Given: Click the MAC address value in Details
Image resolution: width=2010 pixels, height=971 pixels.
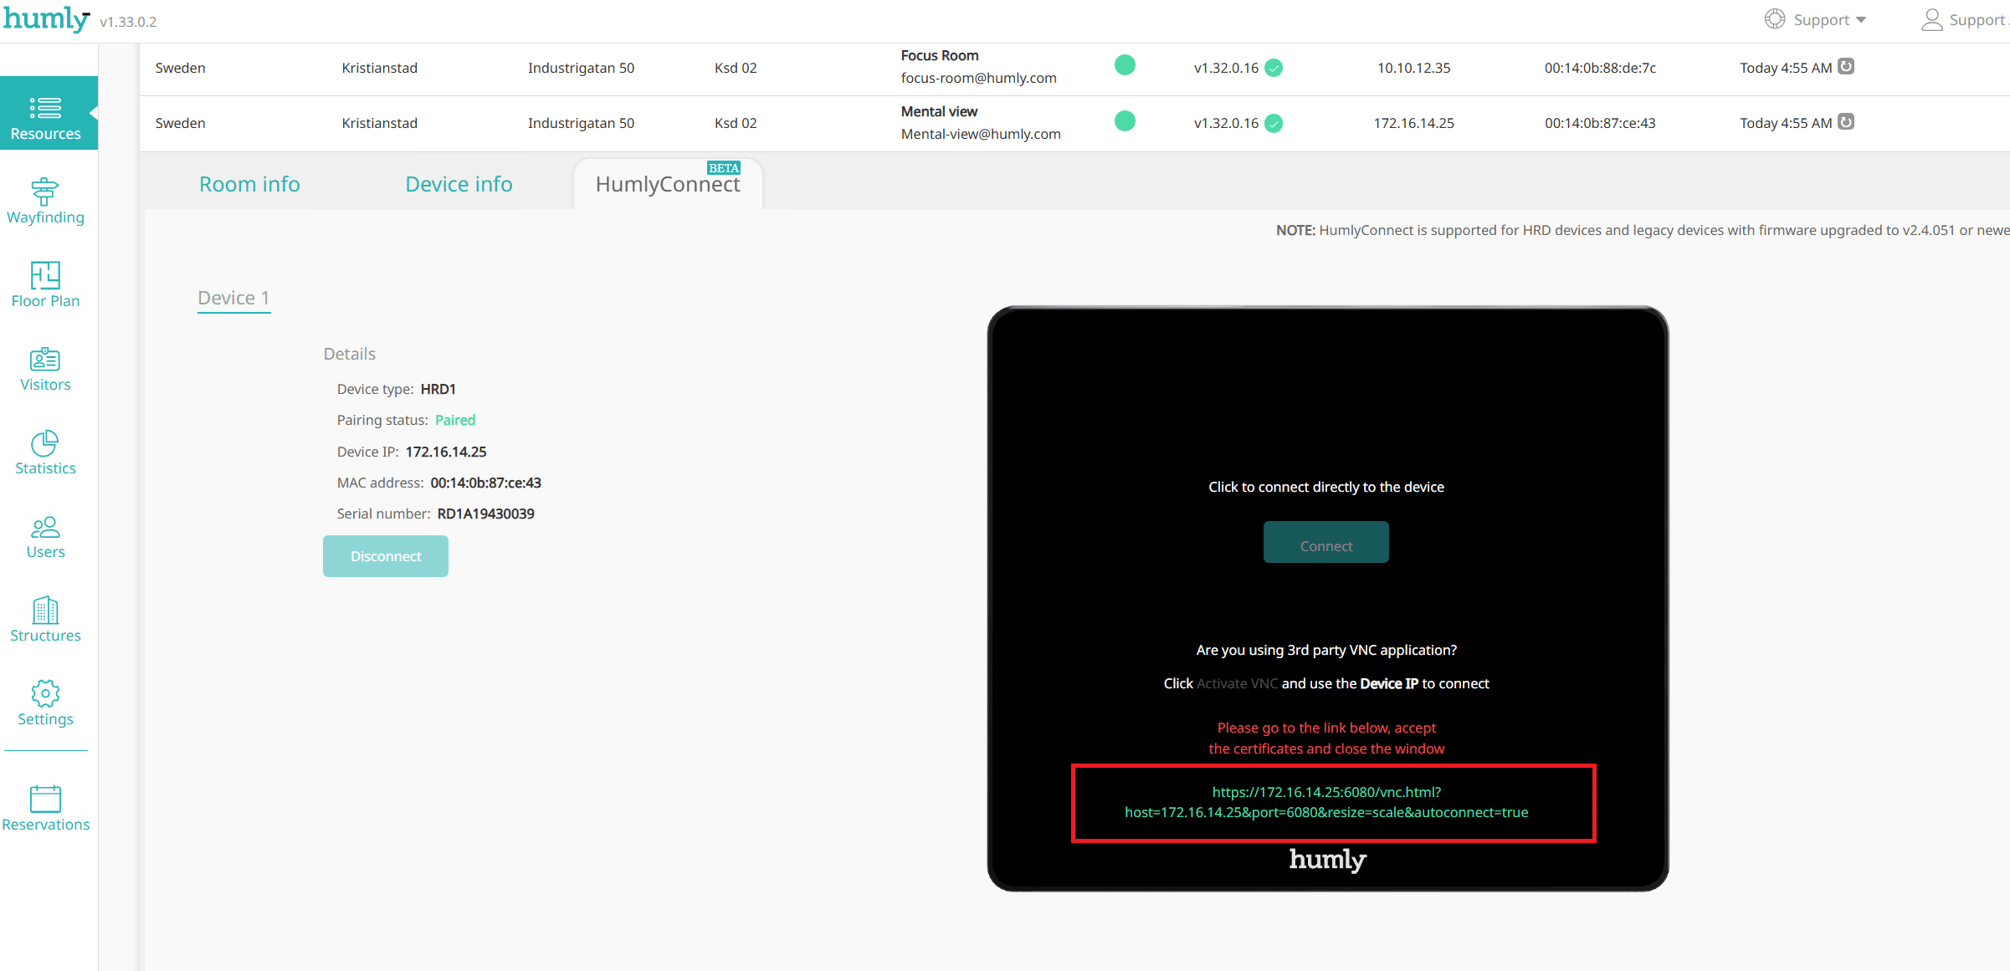Looking at the screenshot, I should 486,483.
